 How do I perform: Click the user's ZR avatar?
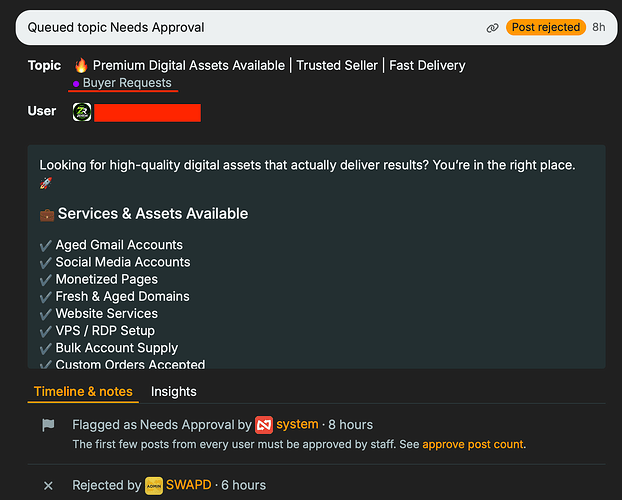pyautogui.click(x=82, y=112)
